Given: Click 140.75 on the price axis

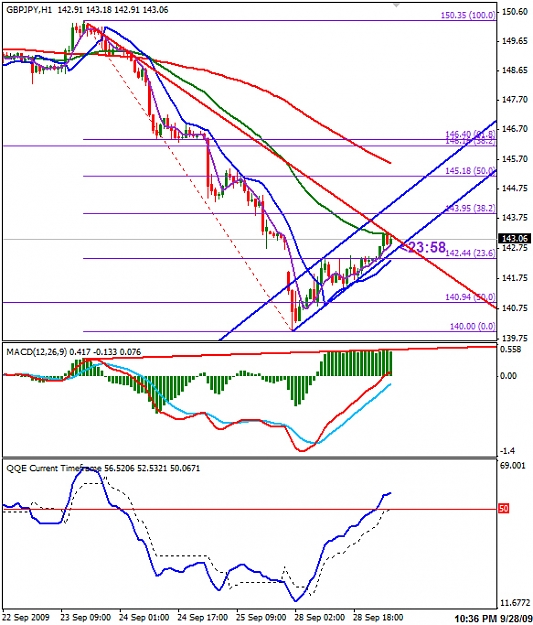Looking at the screenshot, I should coord(515,308).
